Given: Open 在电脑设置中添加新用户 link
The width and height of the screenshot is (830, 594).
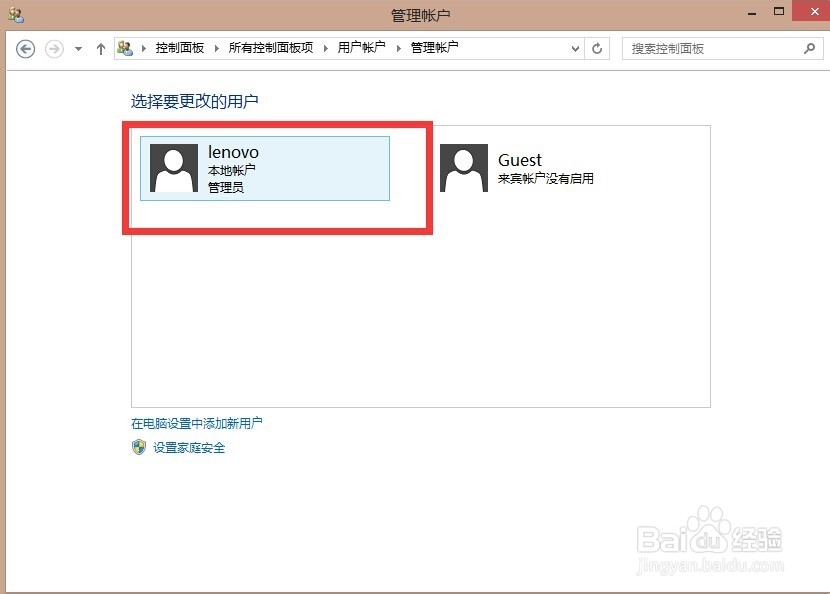Looking at the screenshot, I should [x=196, y=424].
